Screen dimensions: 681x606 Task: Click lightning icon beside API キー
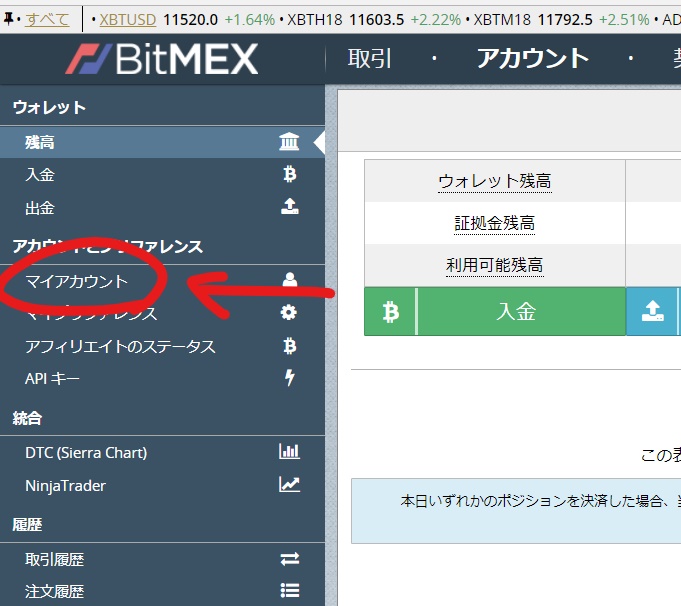coord(290,378)
